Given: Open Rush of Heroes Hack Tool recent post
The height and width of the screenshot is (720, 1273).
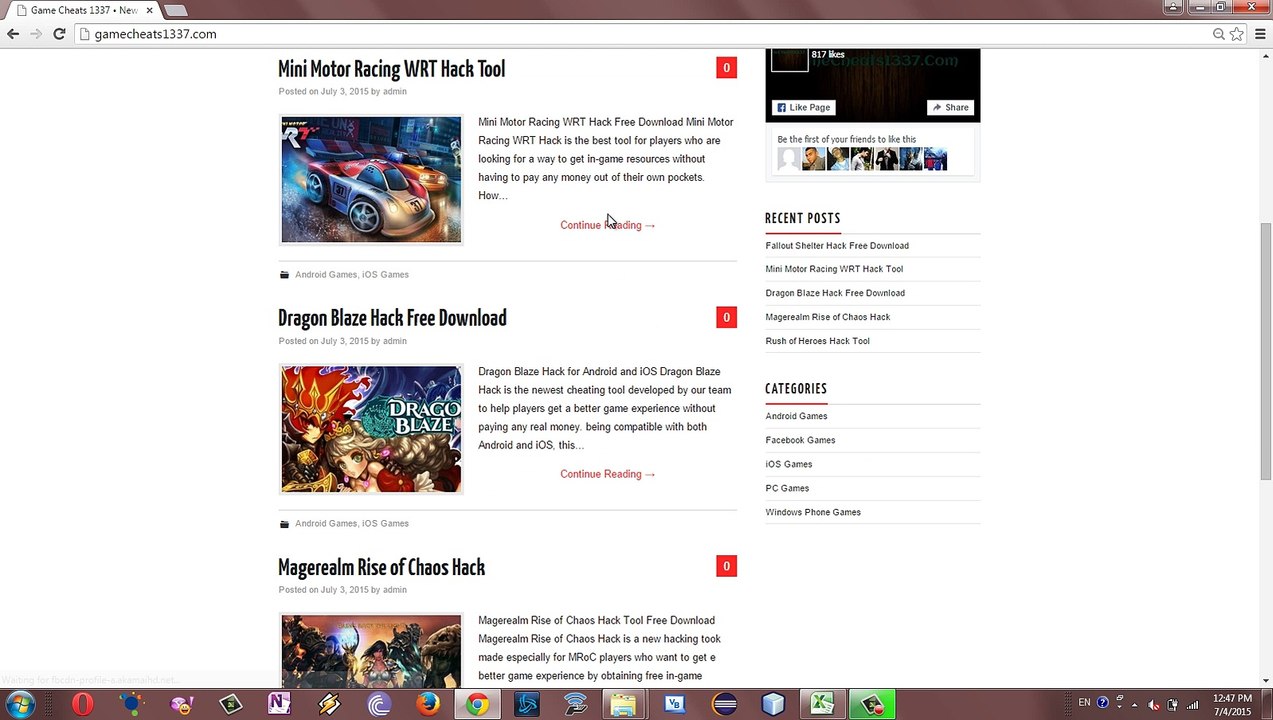Looking at the screenshot, I should point(817,341).
